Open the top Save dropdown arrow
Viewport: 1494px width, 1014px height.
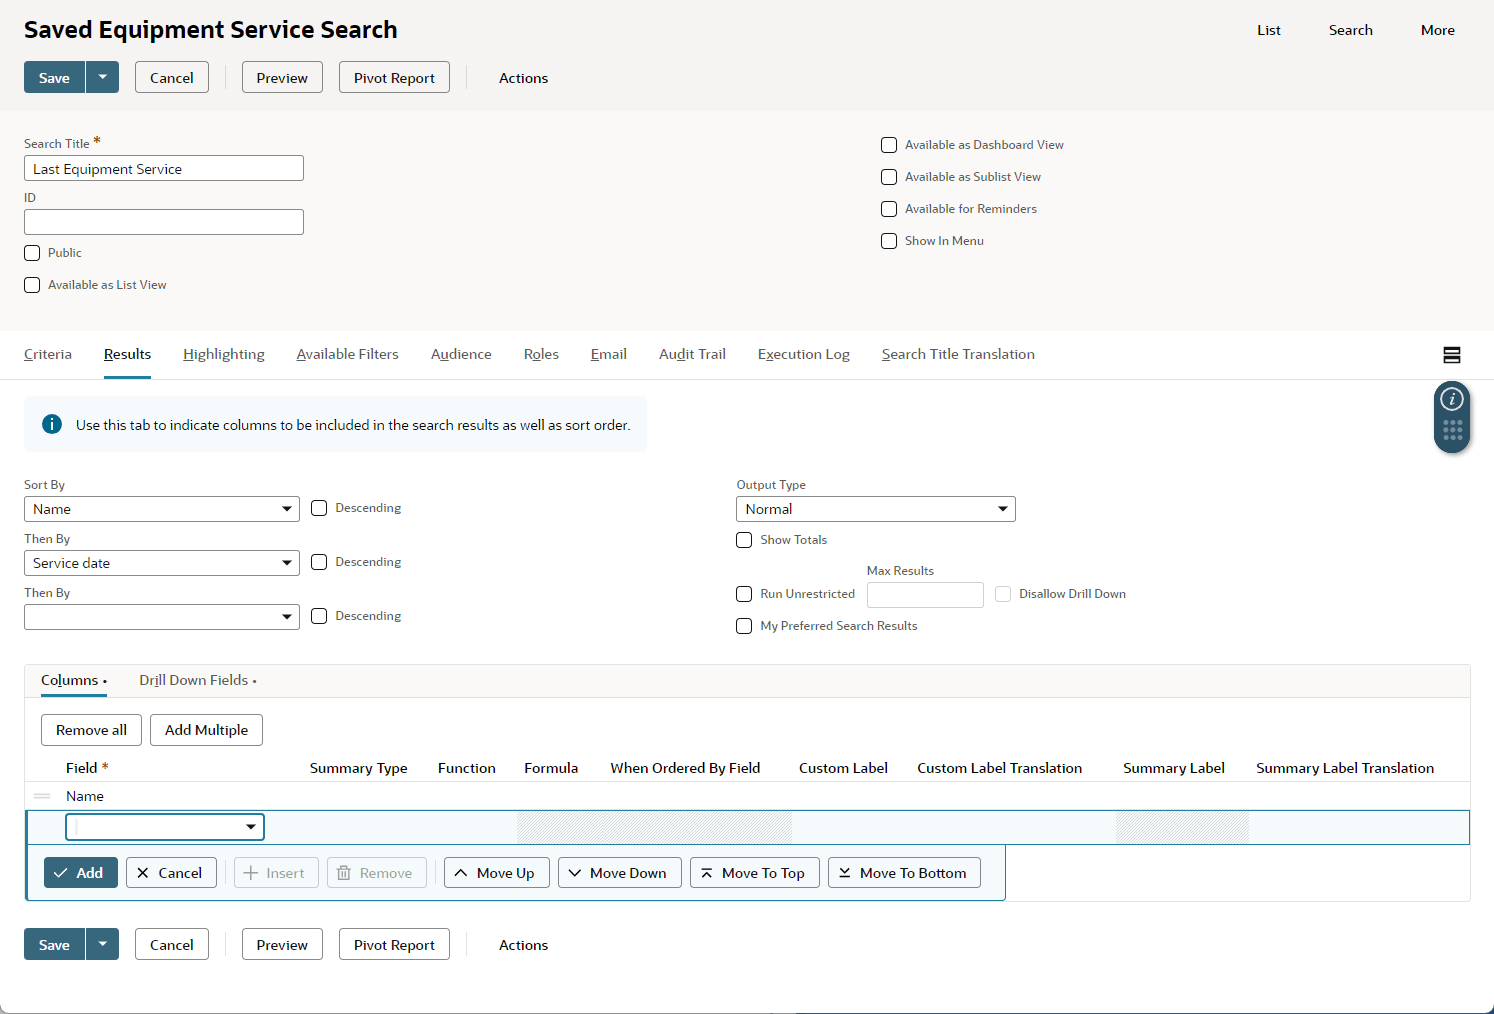[x=102, y=77]
